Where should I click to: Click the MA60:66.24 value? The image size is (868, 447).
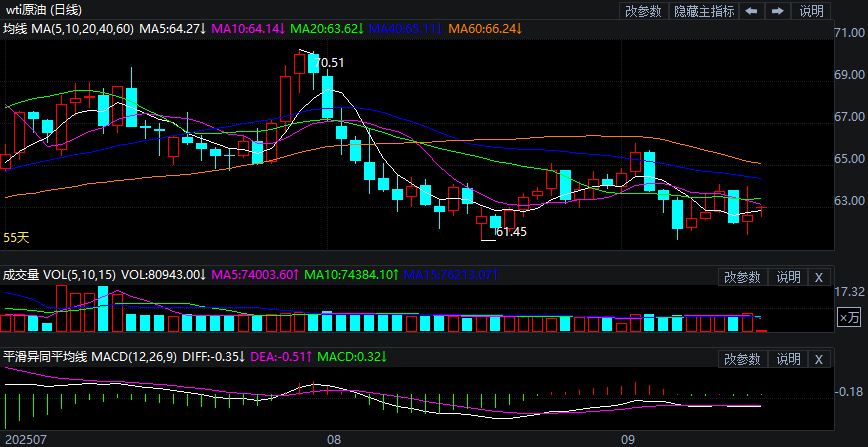(x=485, y=29)
